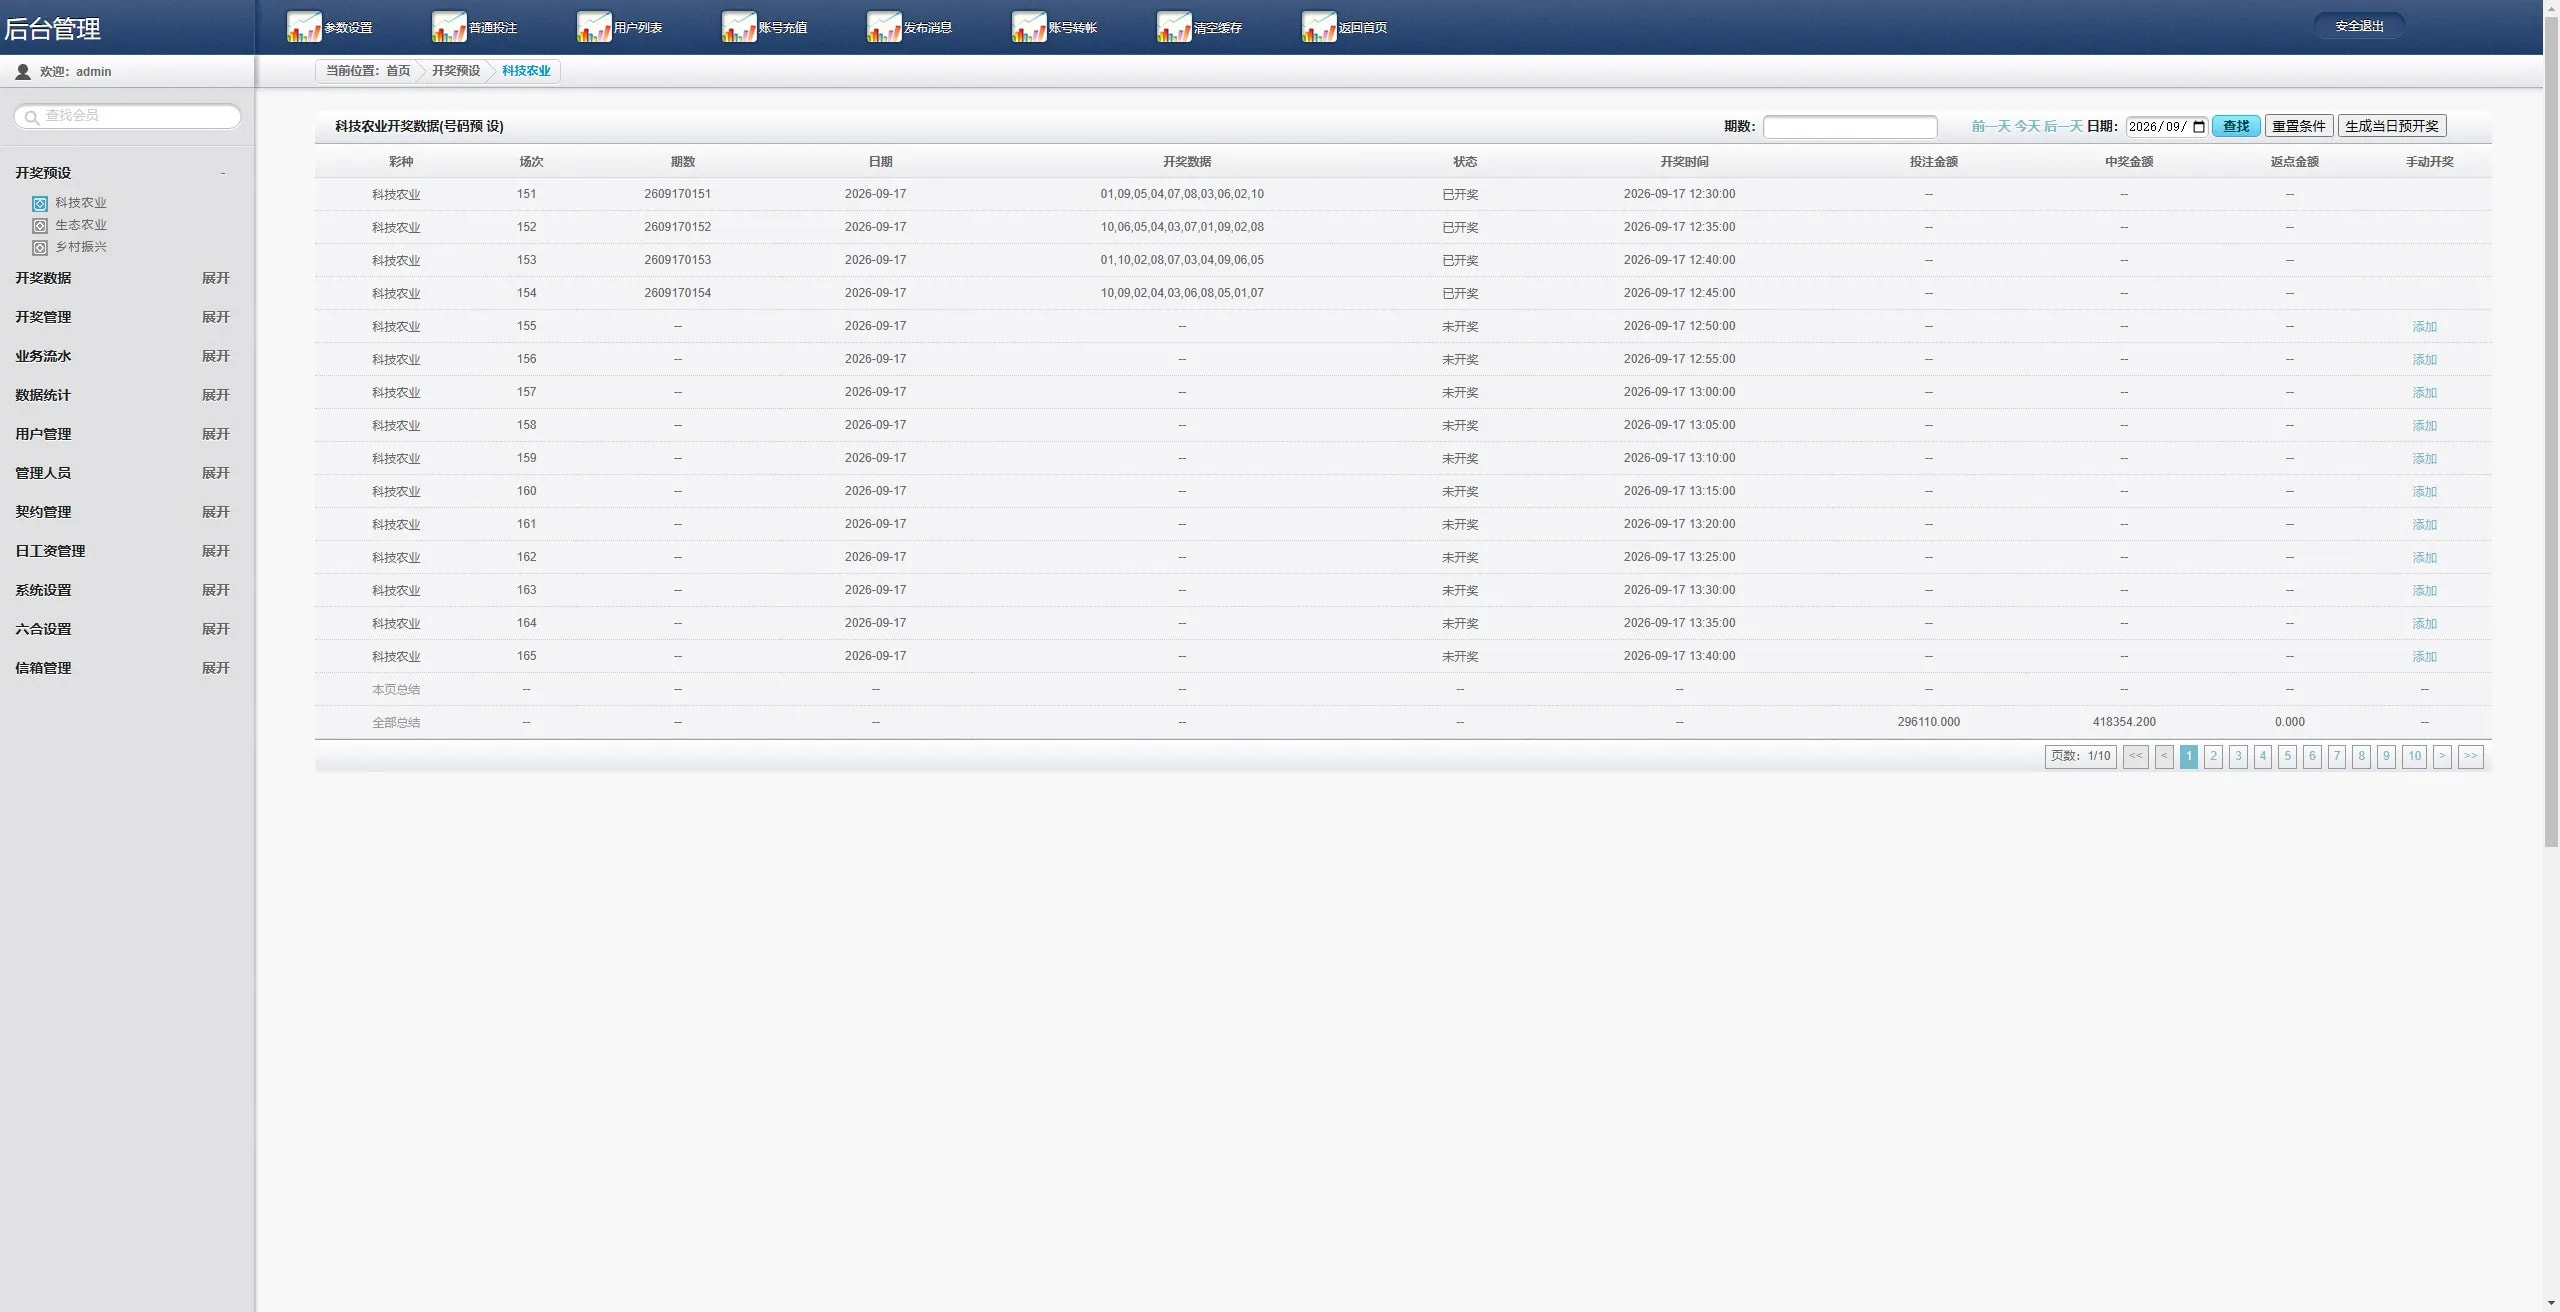
Task: Open the 清空缓存 toolbar icon
Action: coord(1174,27)
